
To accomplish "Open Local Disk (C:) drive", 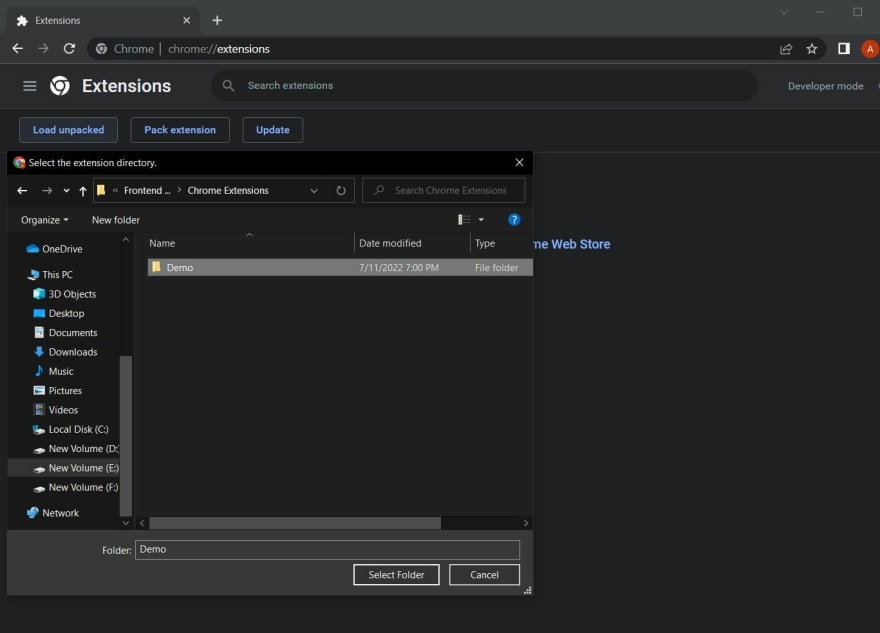I will tap(79, 429).
